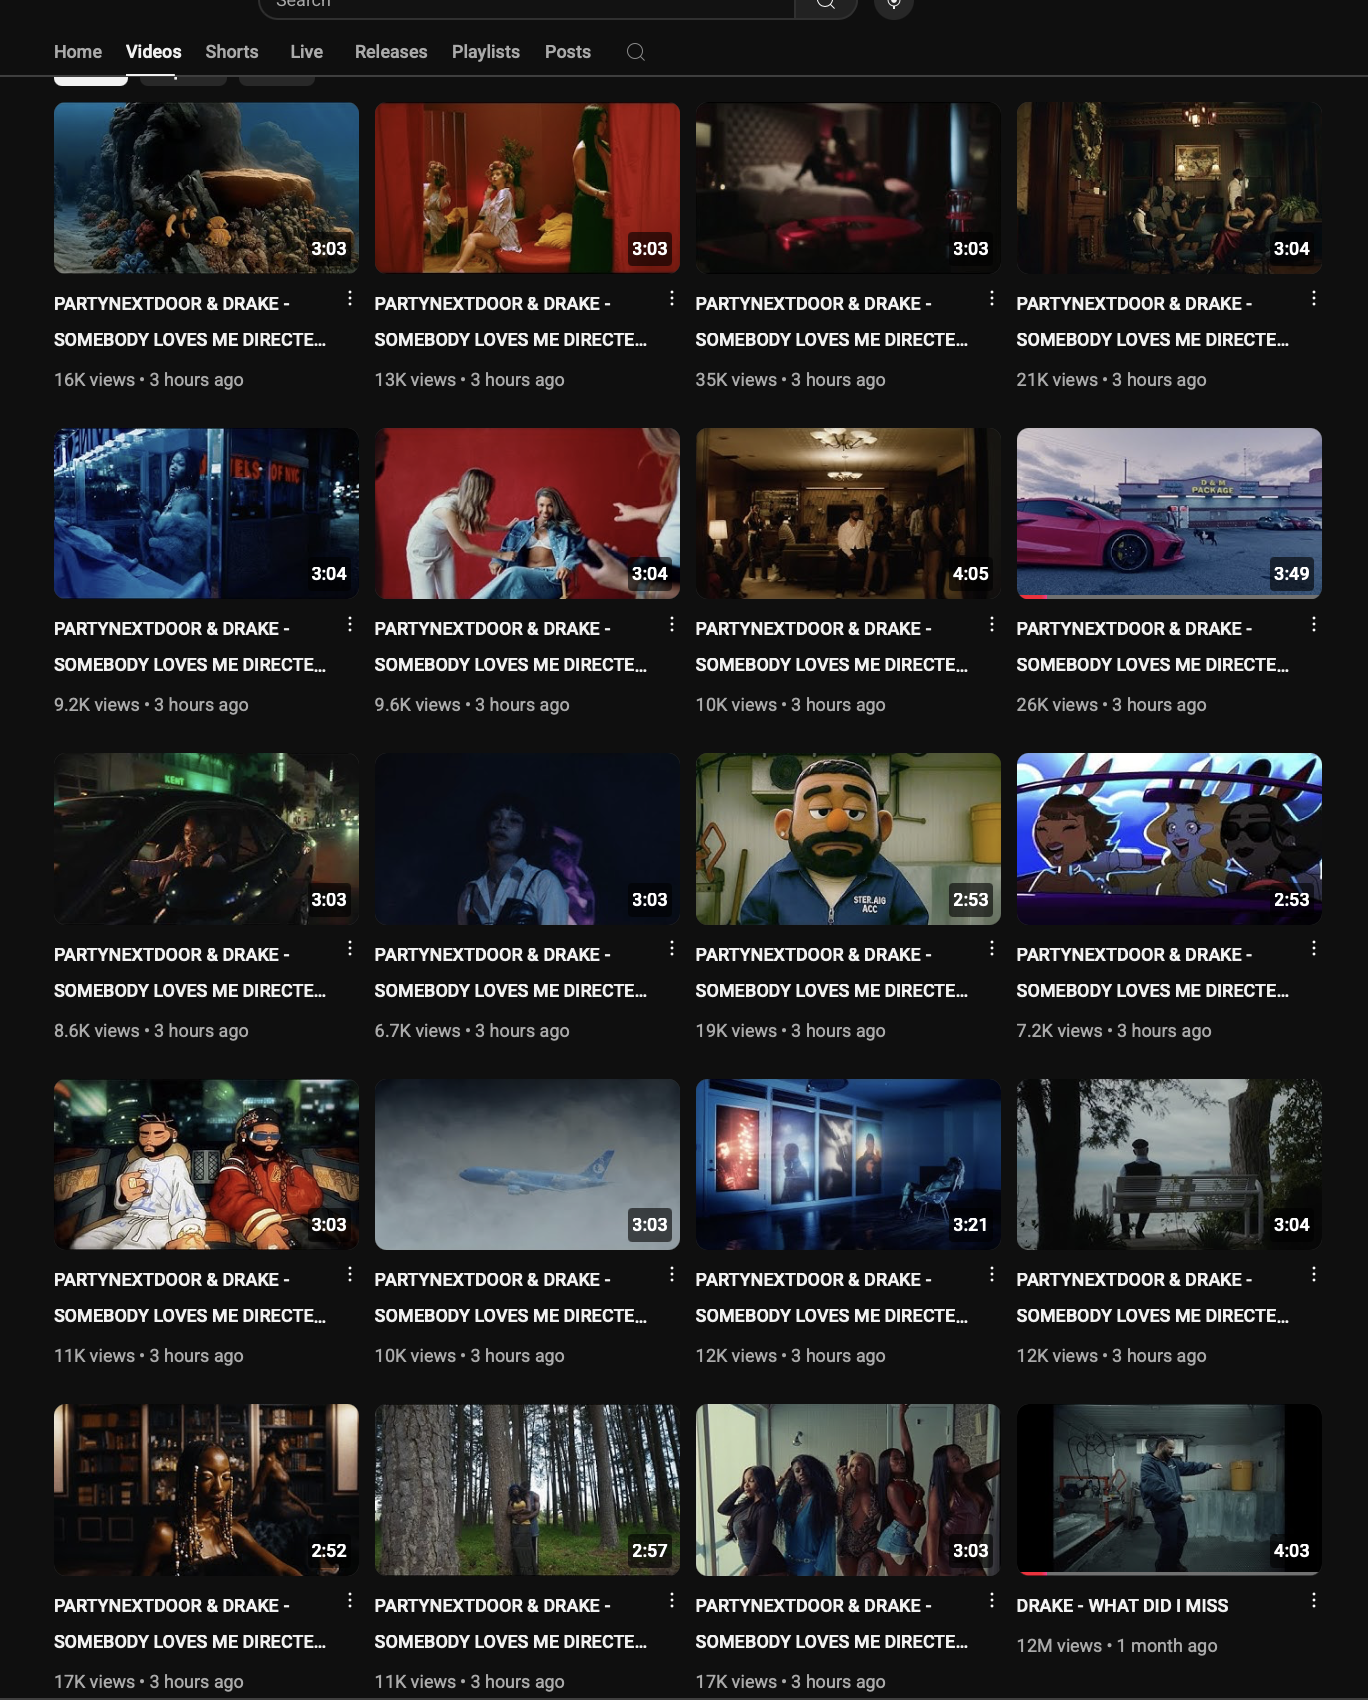Play the red curtain room thumbnail with 13K views
The width and height of the screenshot is (1368, 1700).
[x=527, y=188]
